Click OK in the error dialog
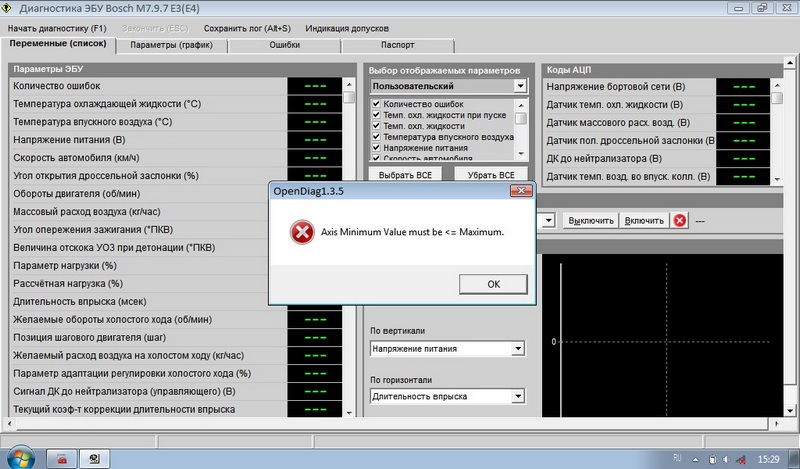The height and width of the screenshot is (469, 800). pos(493,284)
